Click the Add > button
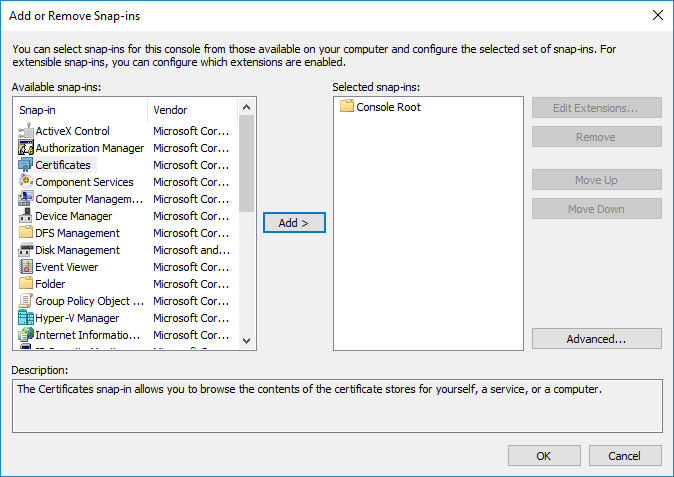Screen dimensions: 674x477 tap(294, 223)
